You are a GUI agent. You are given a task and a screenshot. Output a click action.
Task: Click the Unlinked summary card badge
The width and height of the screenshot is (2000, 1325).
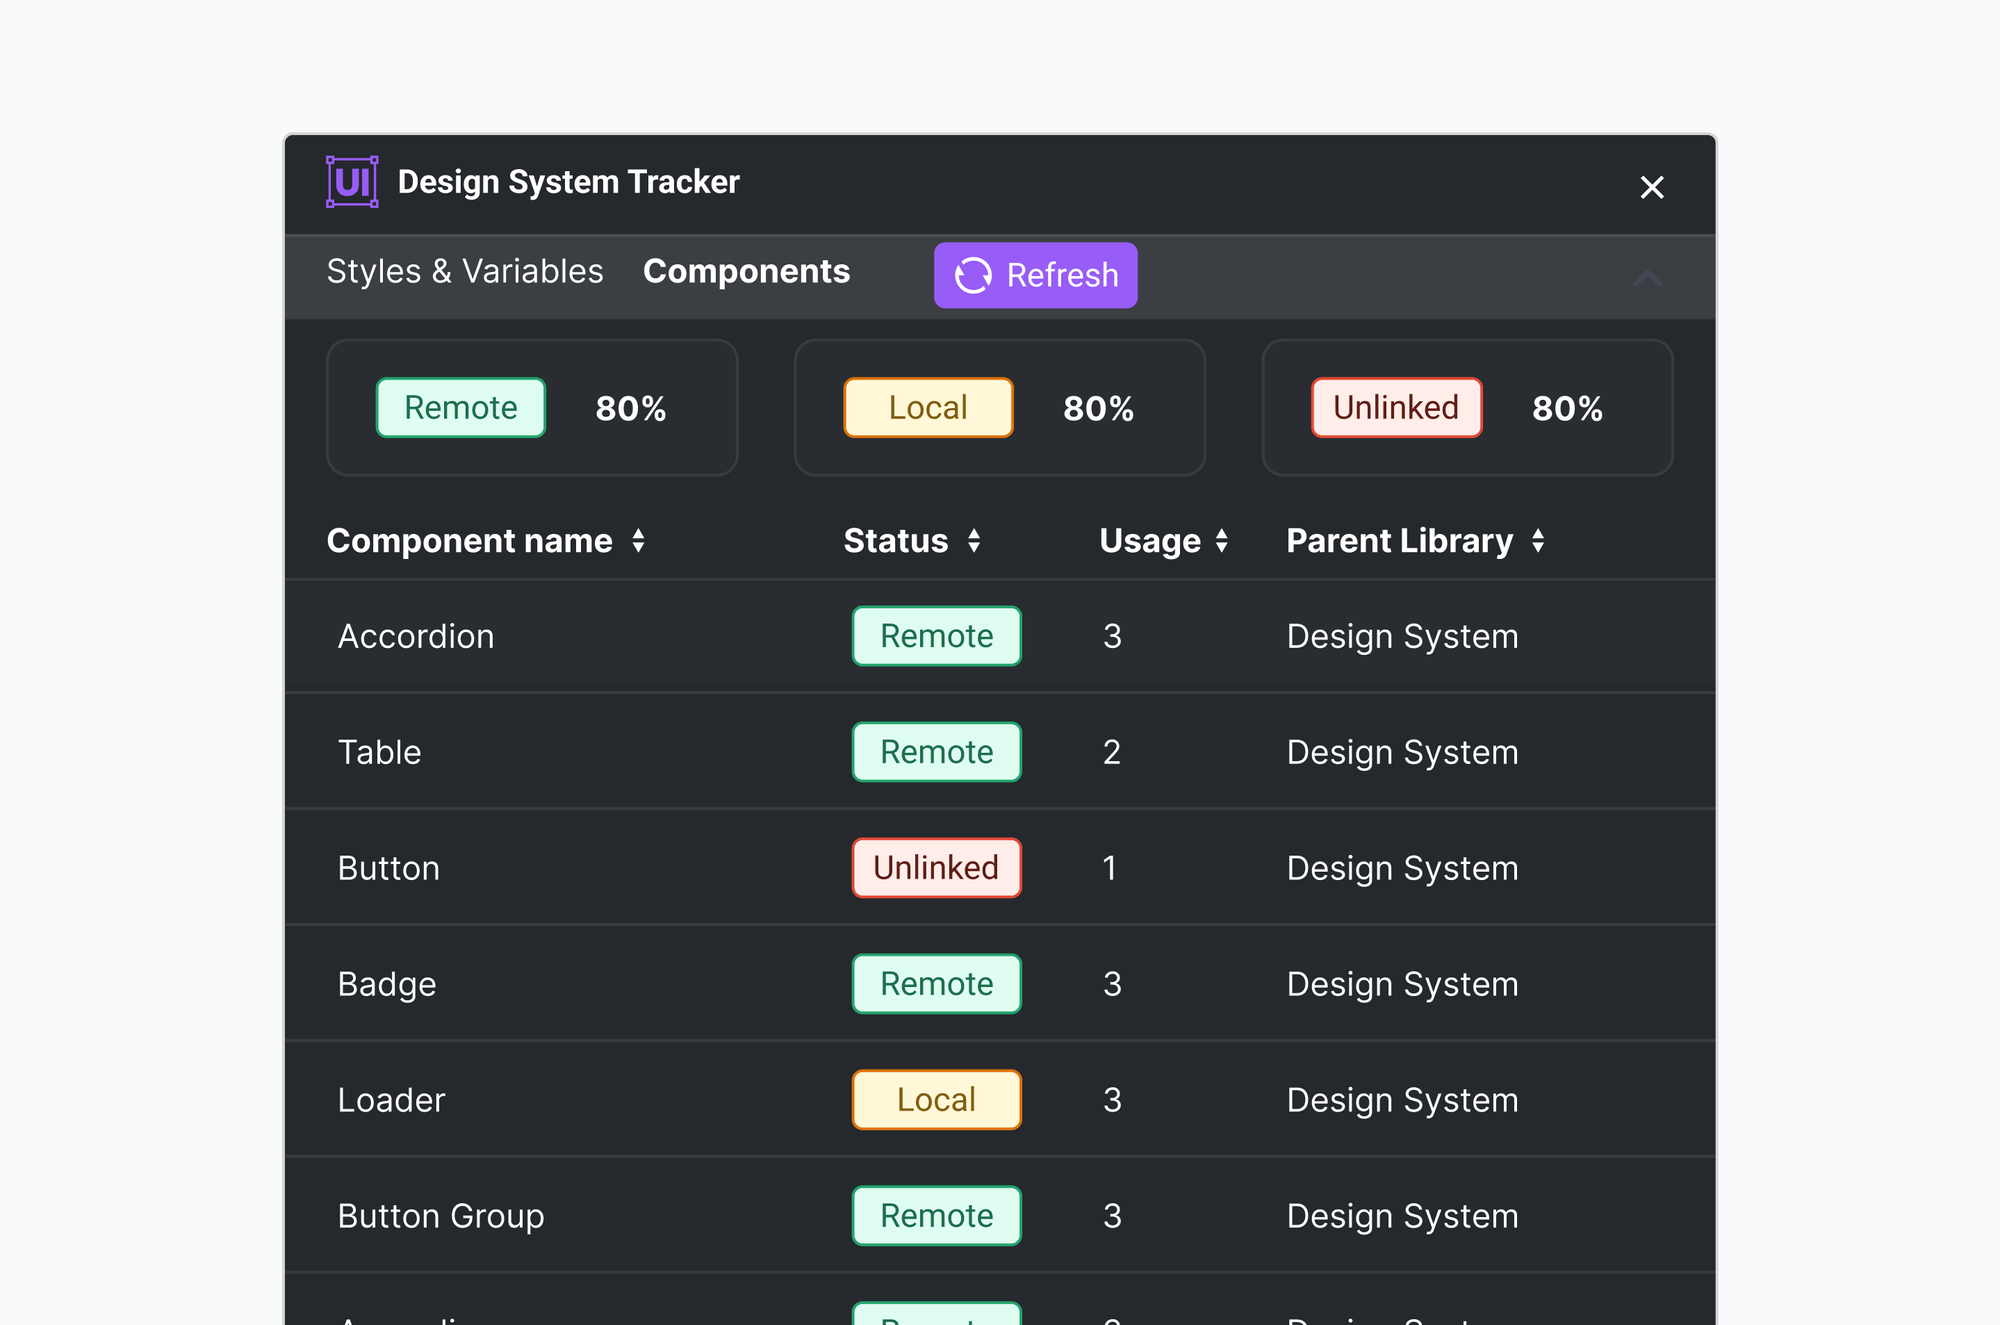coord(1396,407)
